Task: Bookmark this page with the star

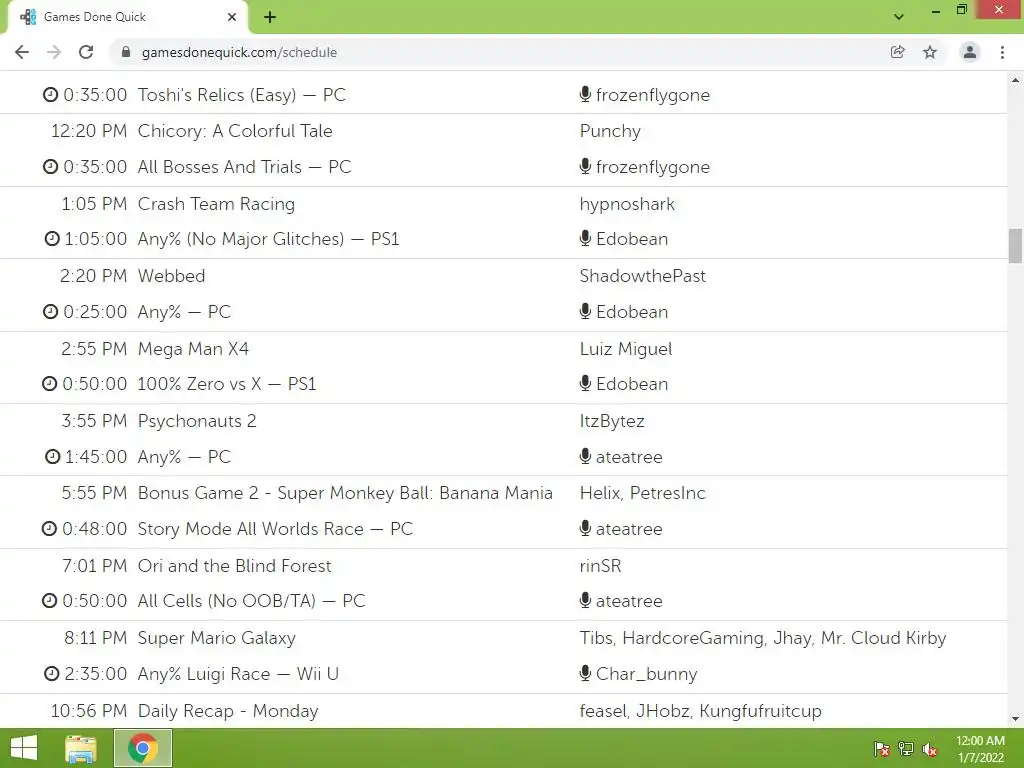Action: [x=930, y=52]
